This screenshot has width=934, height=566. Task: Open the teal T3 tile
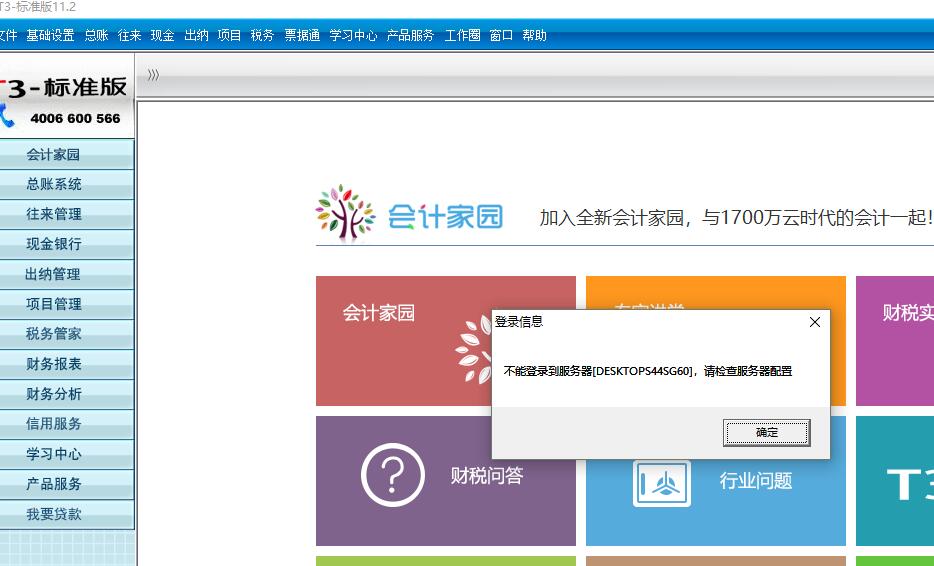coord(895,481)
